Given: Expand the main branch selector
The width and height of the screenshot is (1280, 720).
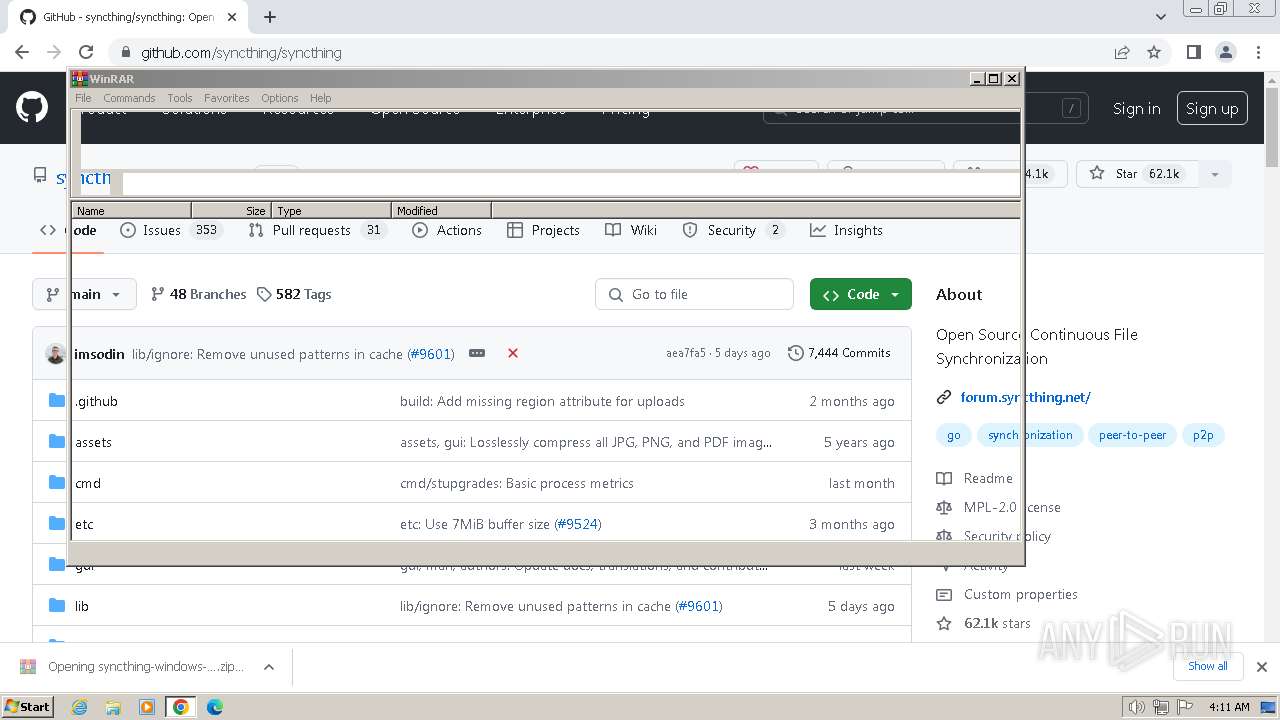Looking at the screenshot, I should (84, 294).
